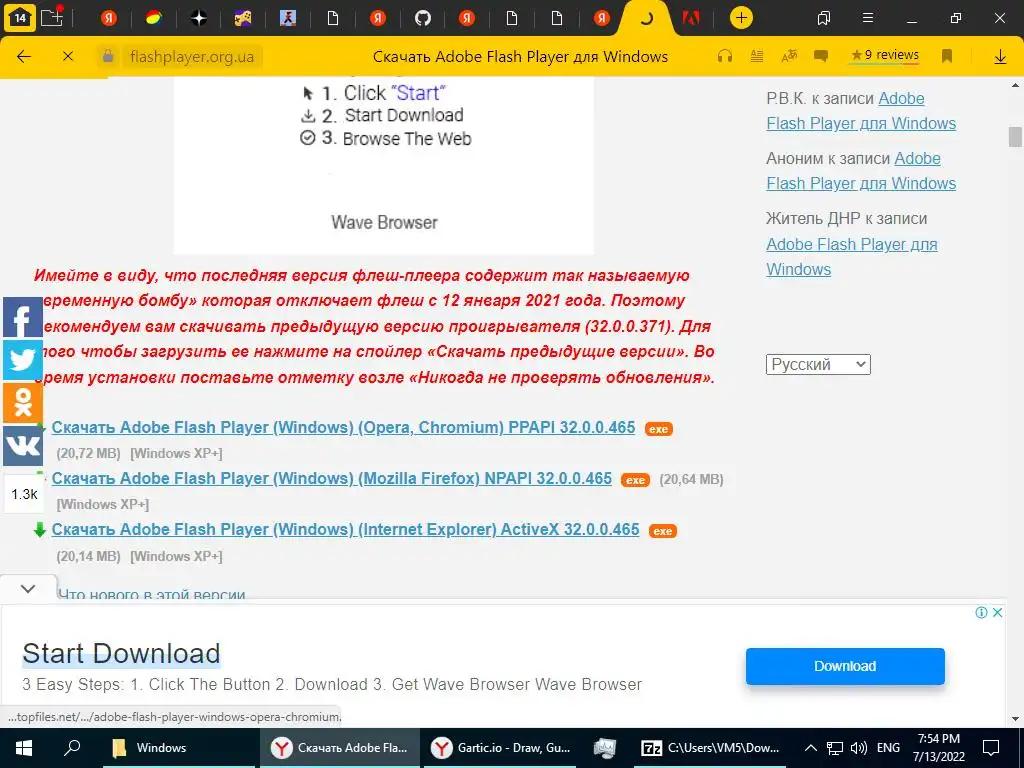Viewport: 1024px width, 768px height.
Task: Switch the ENG input language
Action: click(888, 748)
